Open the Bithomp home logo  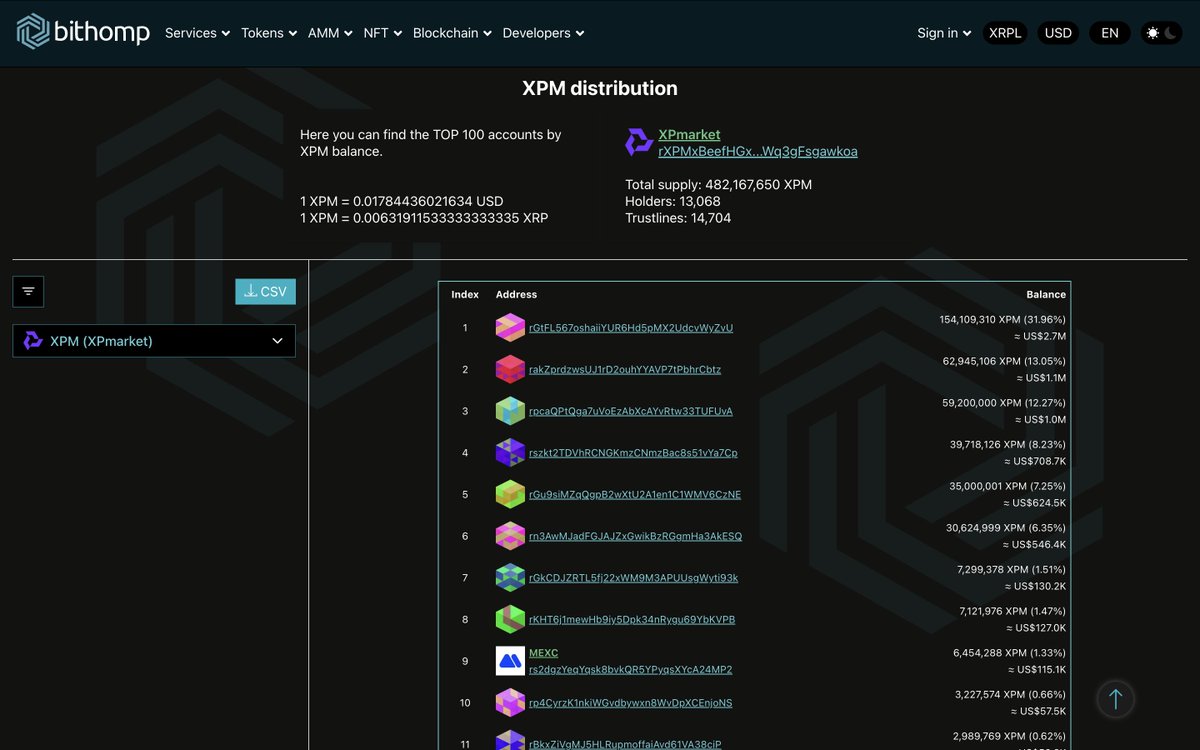coord(83,32)
